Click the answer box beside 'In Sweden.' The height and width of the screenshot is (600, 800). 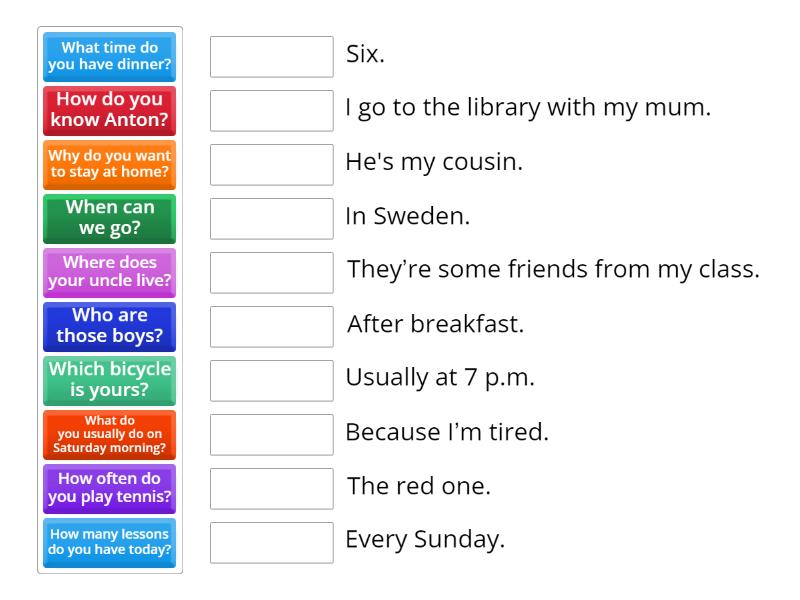[271, 219]
